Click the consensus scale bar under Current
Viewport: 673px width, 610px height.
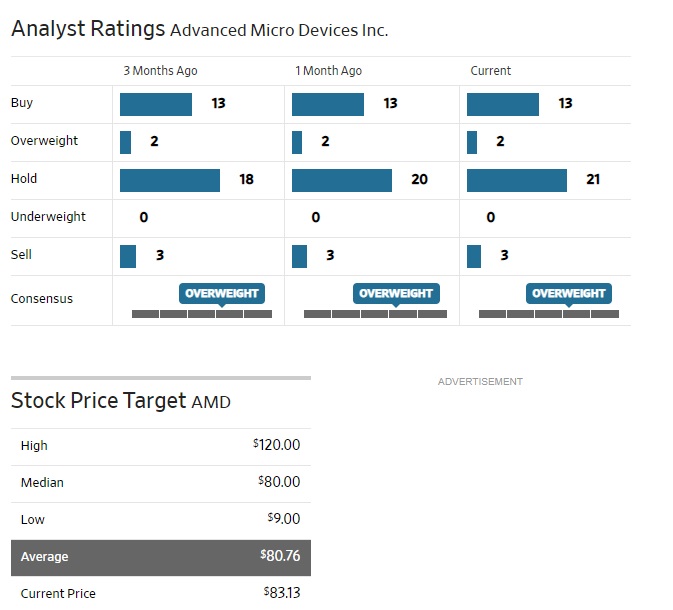548,314
